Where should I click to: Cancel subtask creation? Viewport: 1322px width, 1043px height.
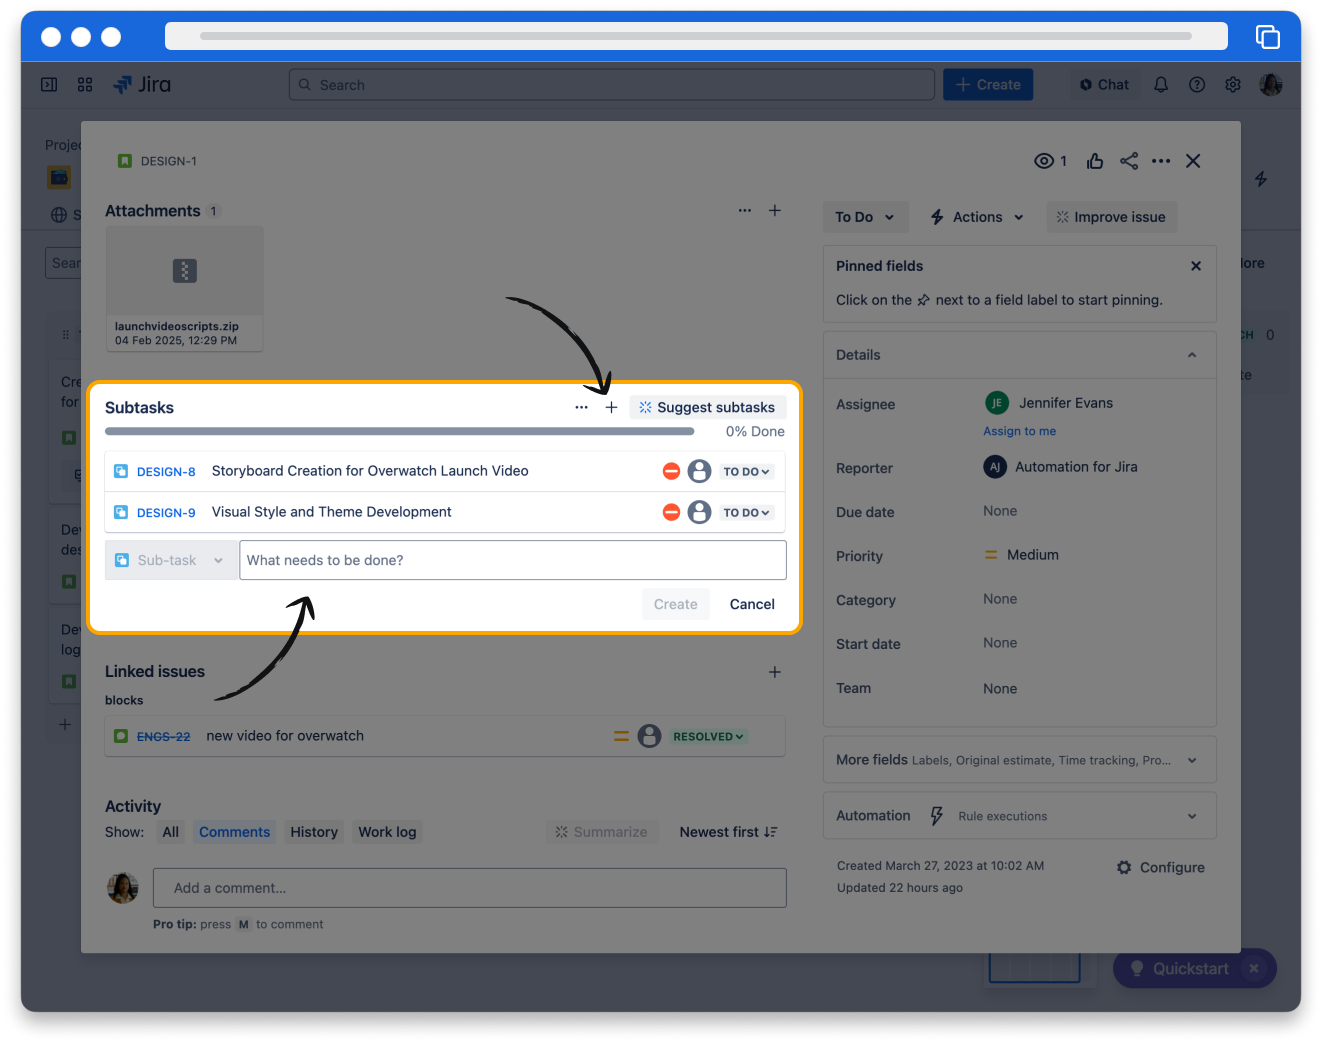(752, 604)
